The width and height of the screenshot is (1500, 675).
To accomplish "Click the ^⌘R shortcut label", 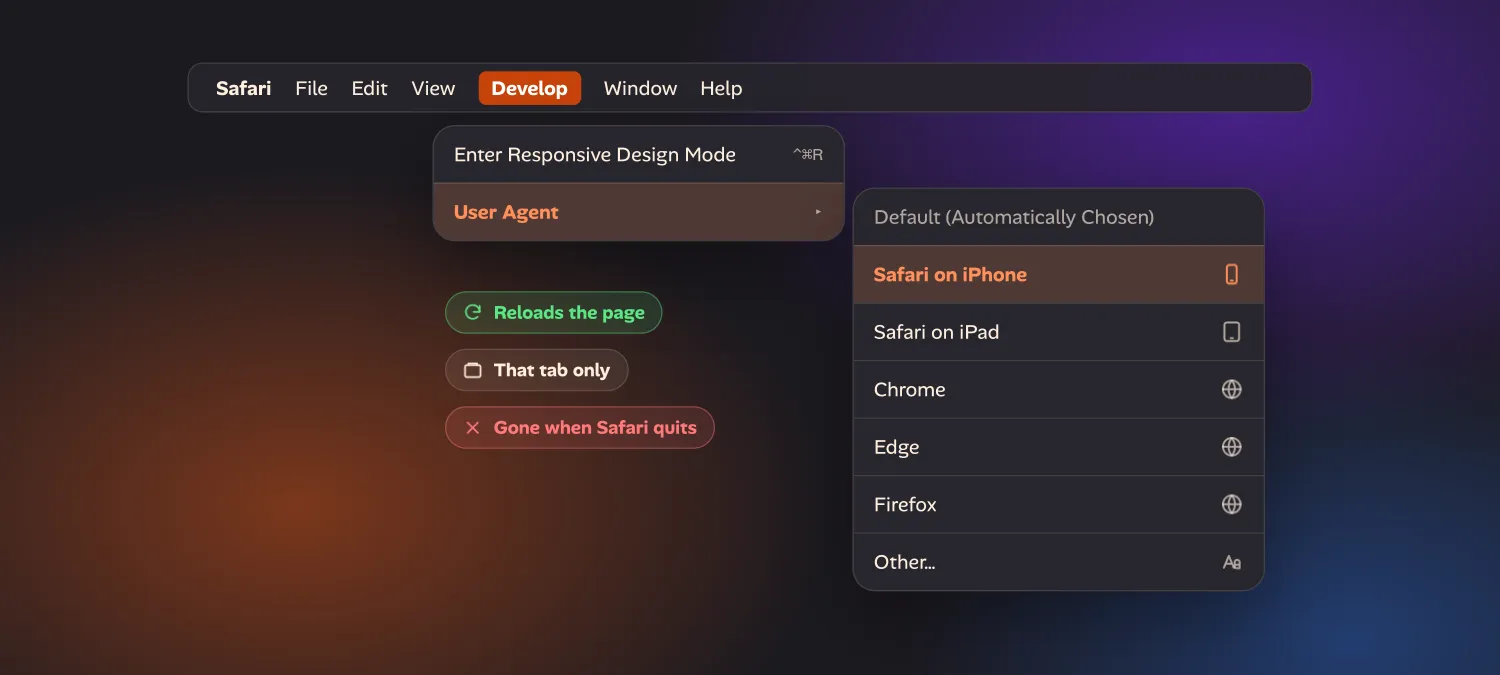I will (808, 155).
